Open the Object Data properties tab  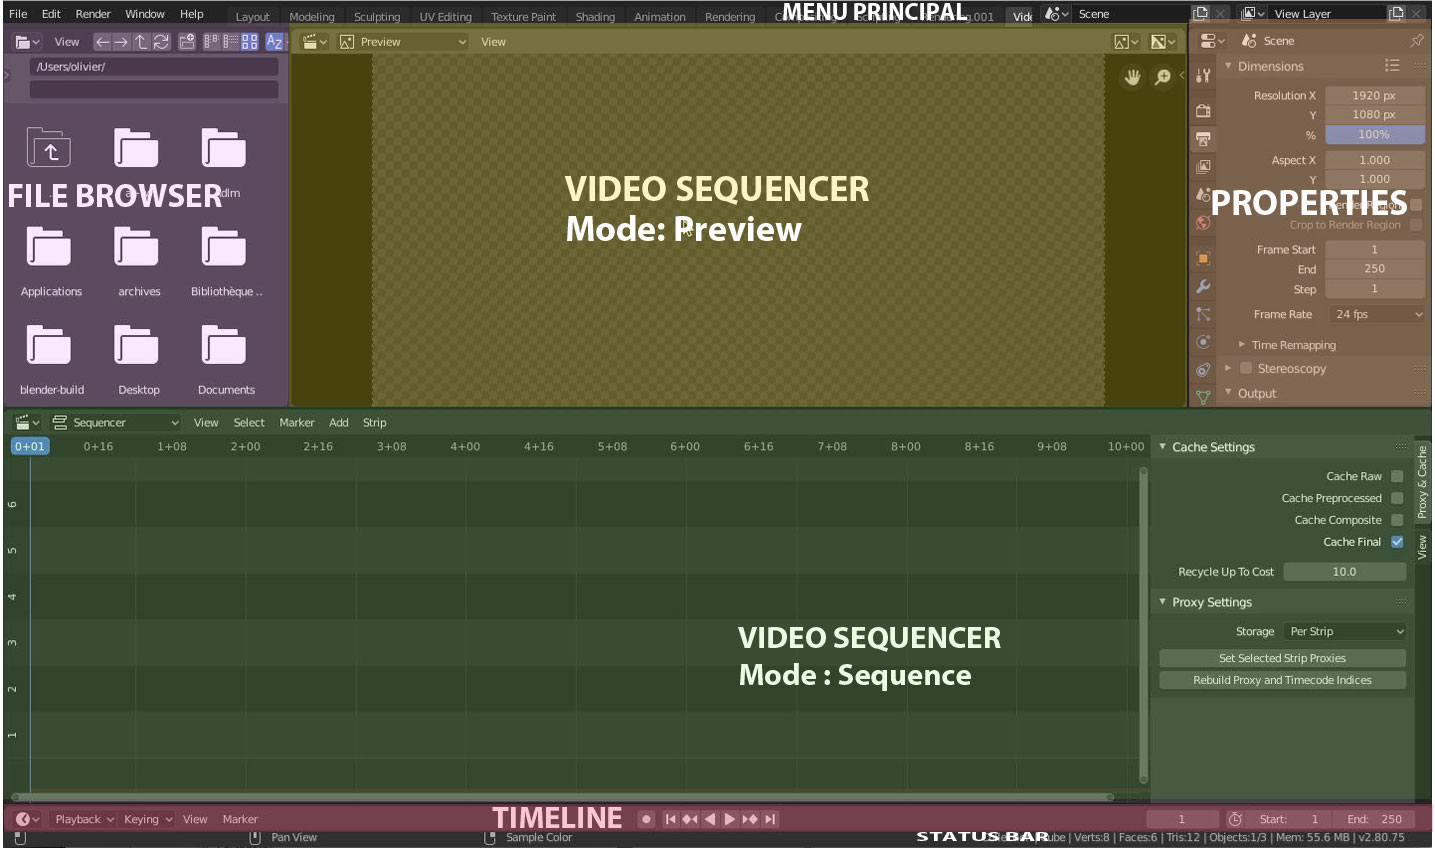click(1203, 397)
